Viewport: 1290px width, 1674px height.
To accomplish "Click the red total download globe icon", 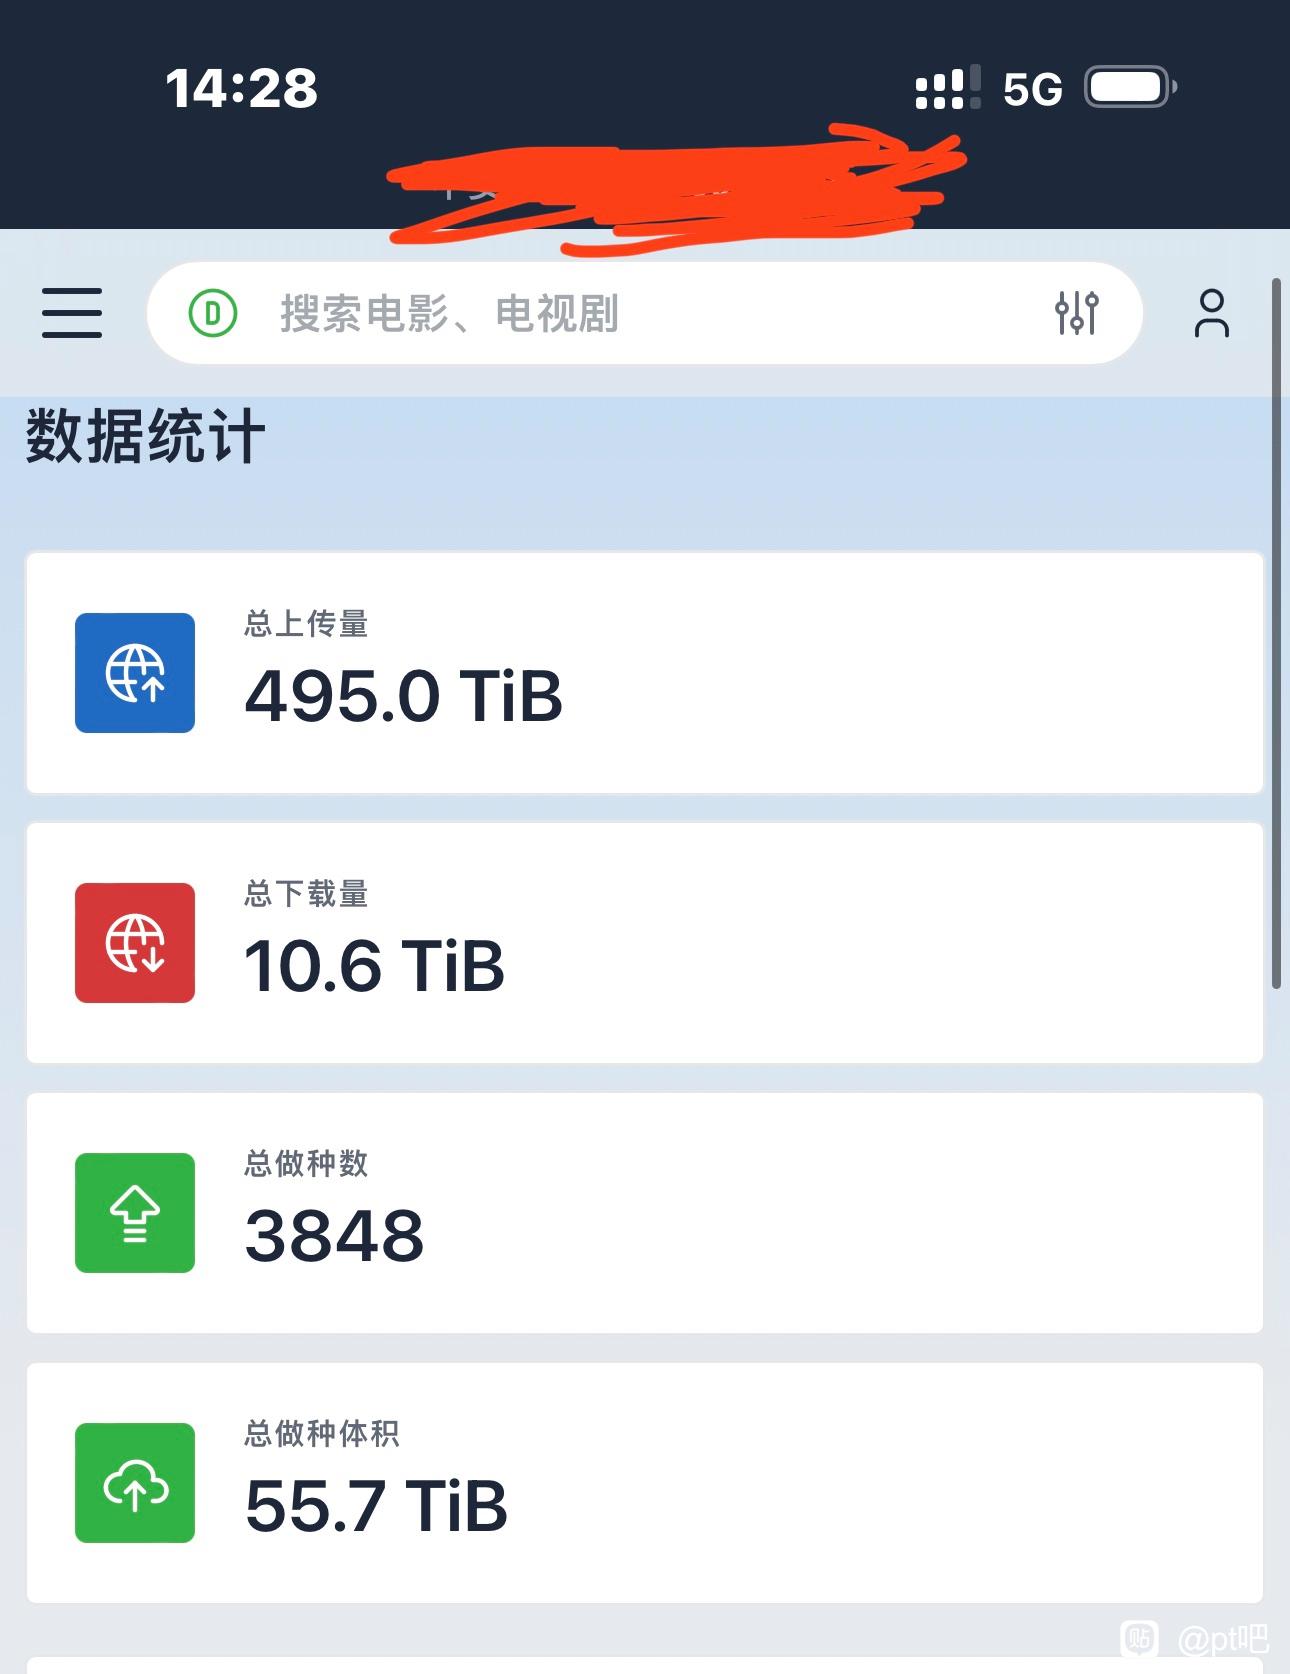I will point(135,943).
